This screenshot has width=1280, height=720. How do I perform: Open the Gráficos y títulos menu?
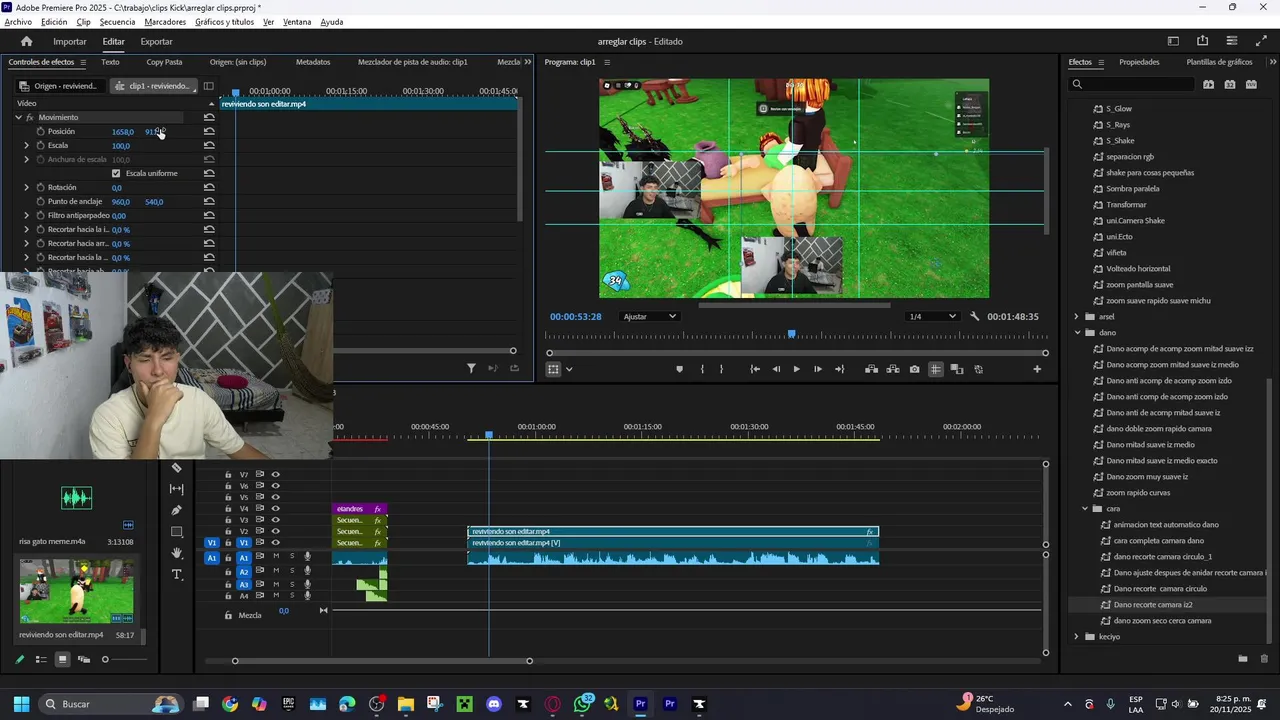point(224,22)
